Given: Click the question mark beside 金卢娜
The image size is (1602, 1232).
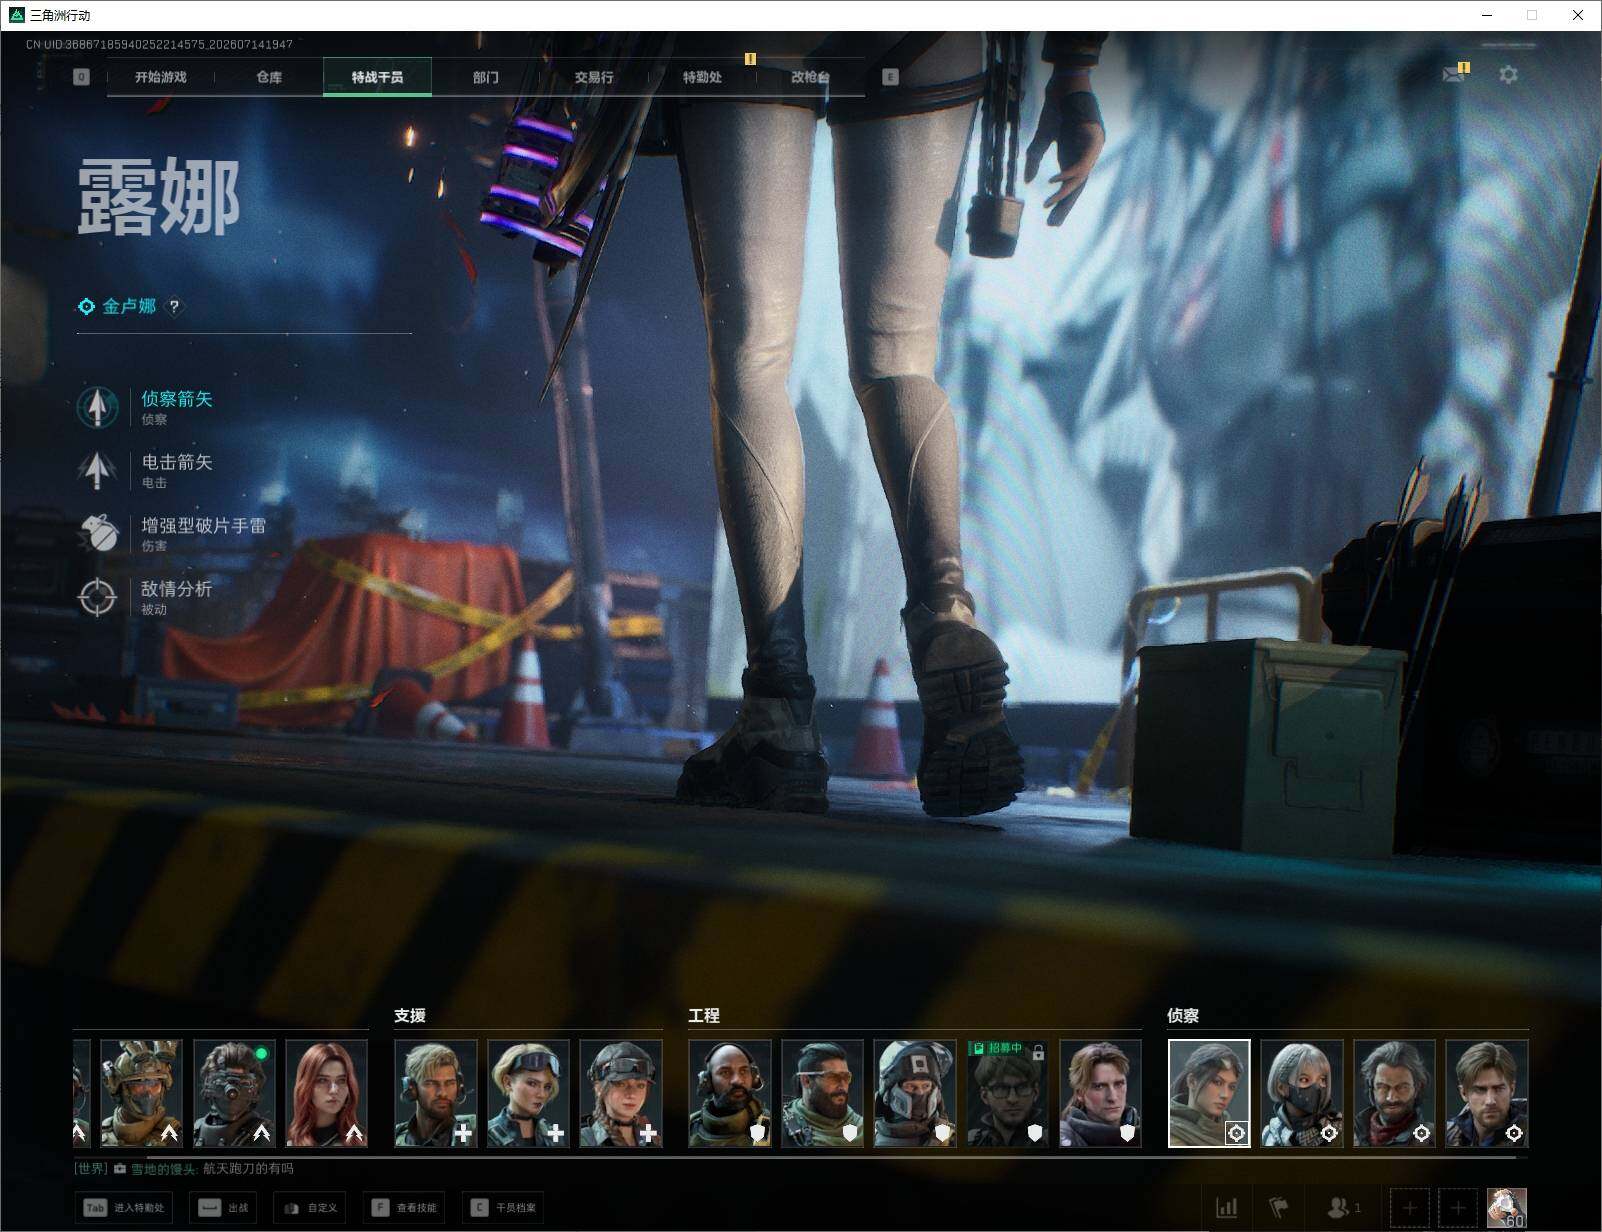Looking at the screenshot, I should pos(174,307).
